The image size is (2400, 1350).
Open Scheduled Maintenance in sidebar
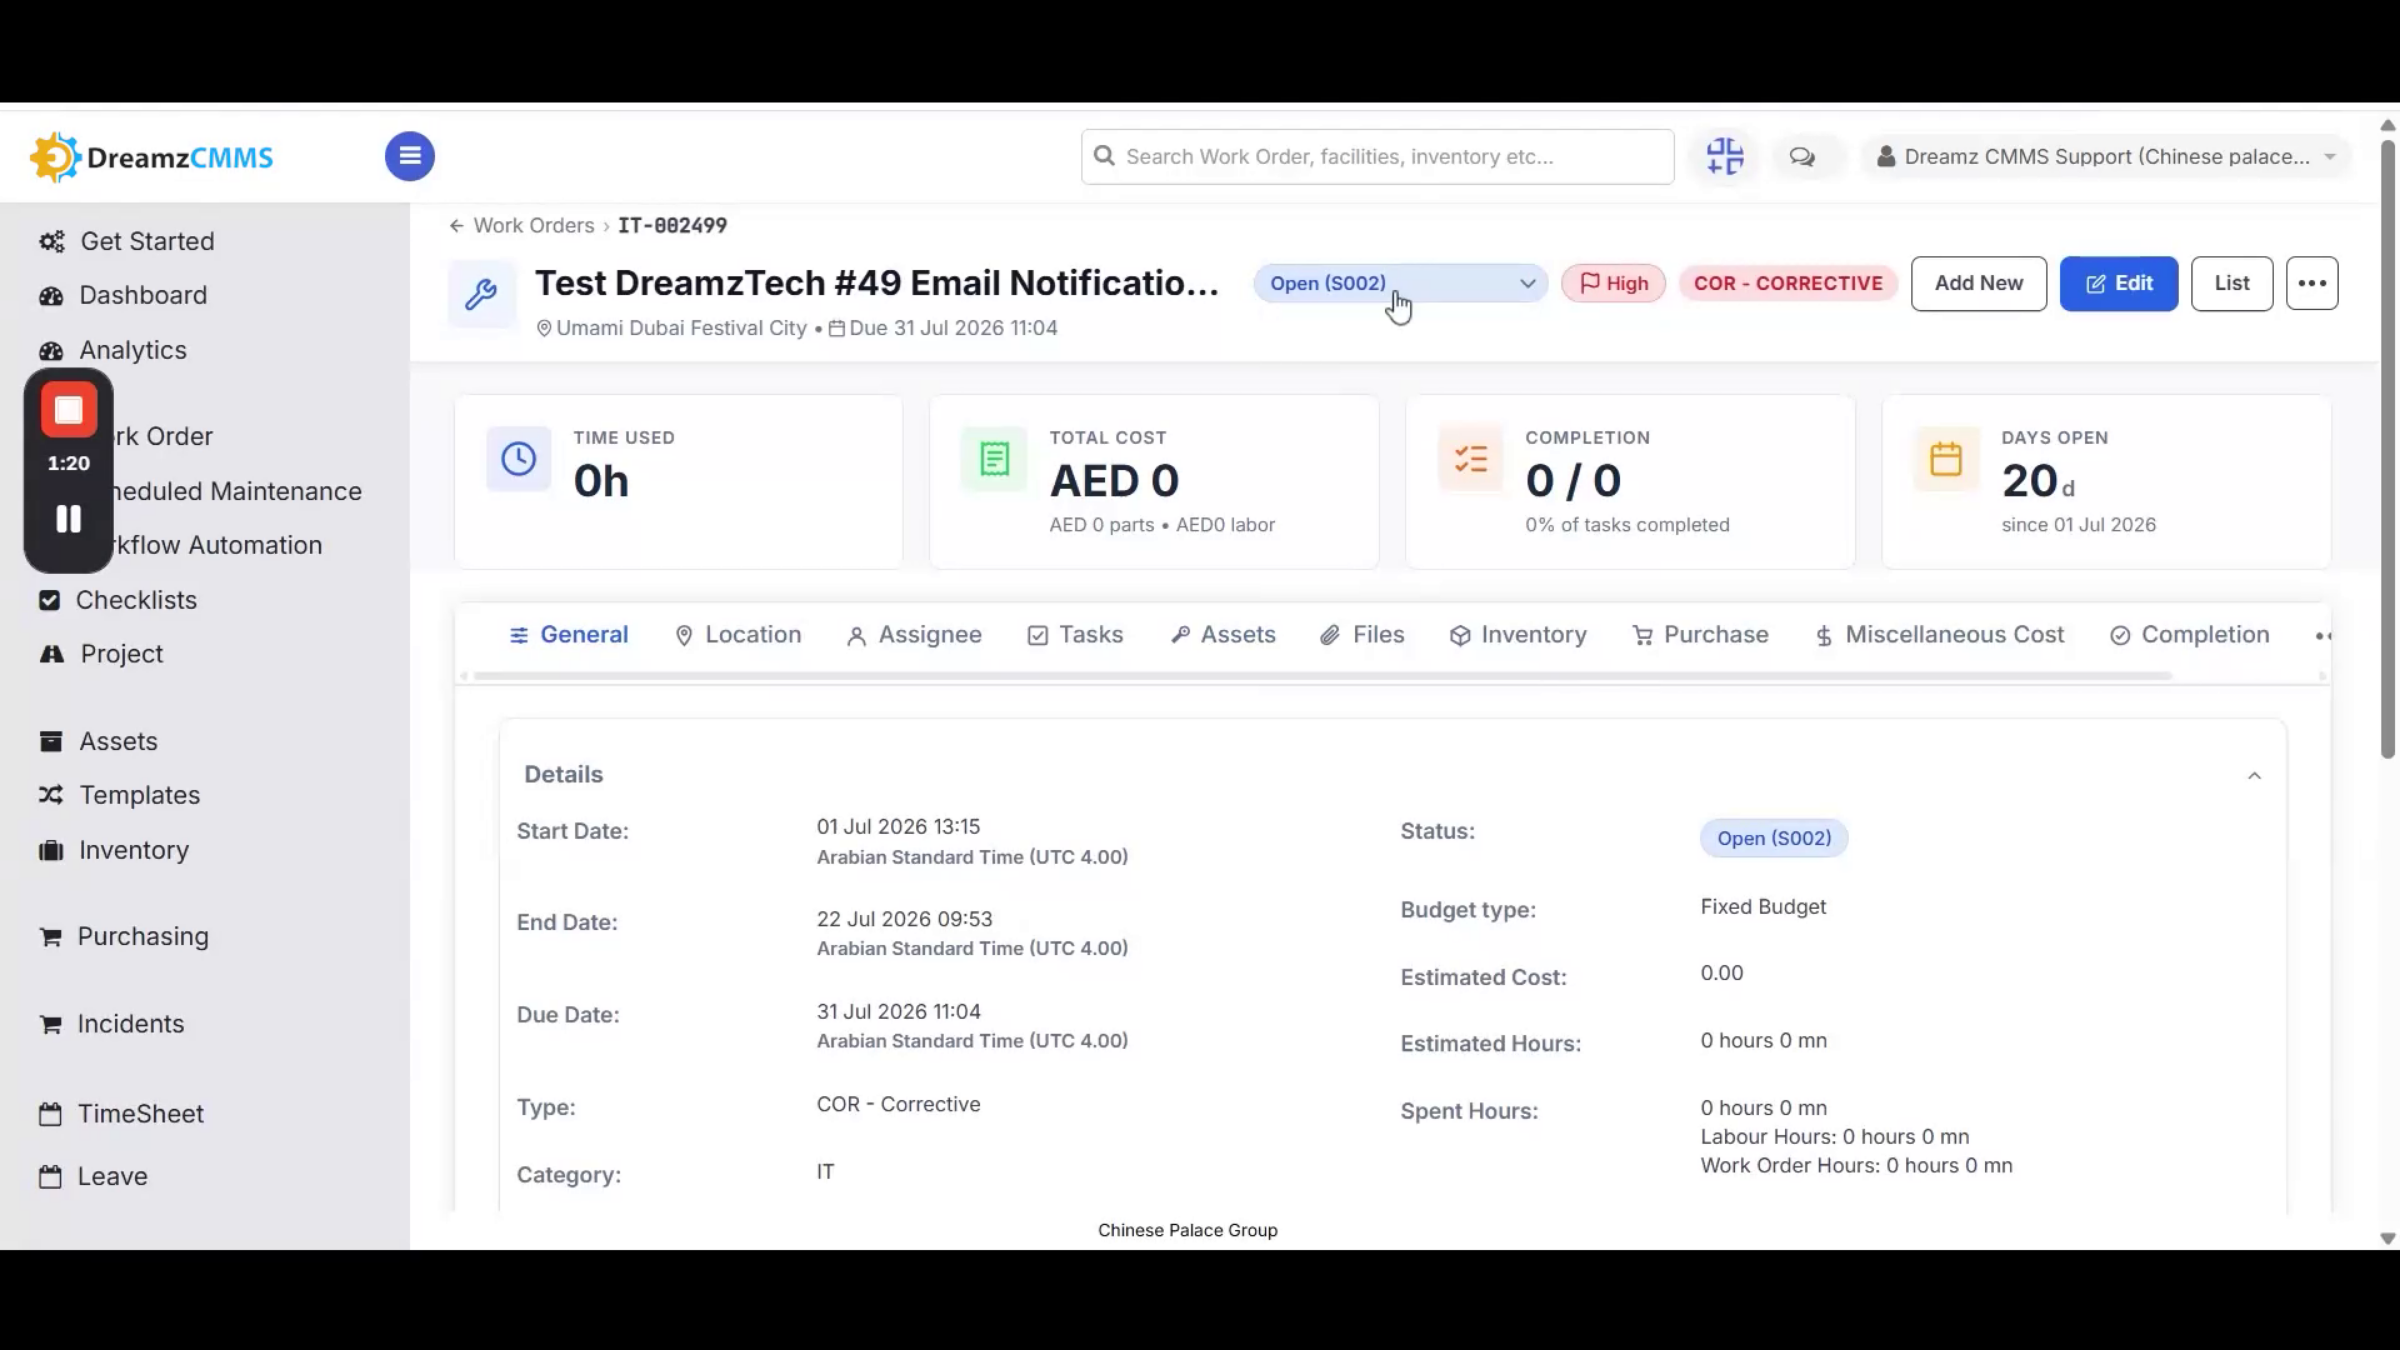pos(236,491)
